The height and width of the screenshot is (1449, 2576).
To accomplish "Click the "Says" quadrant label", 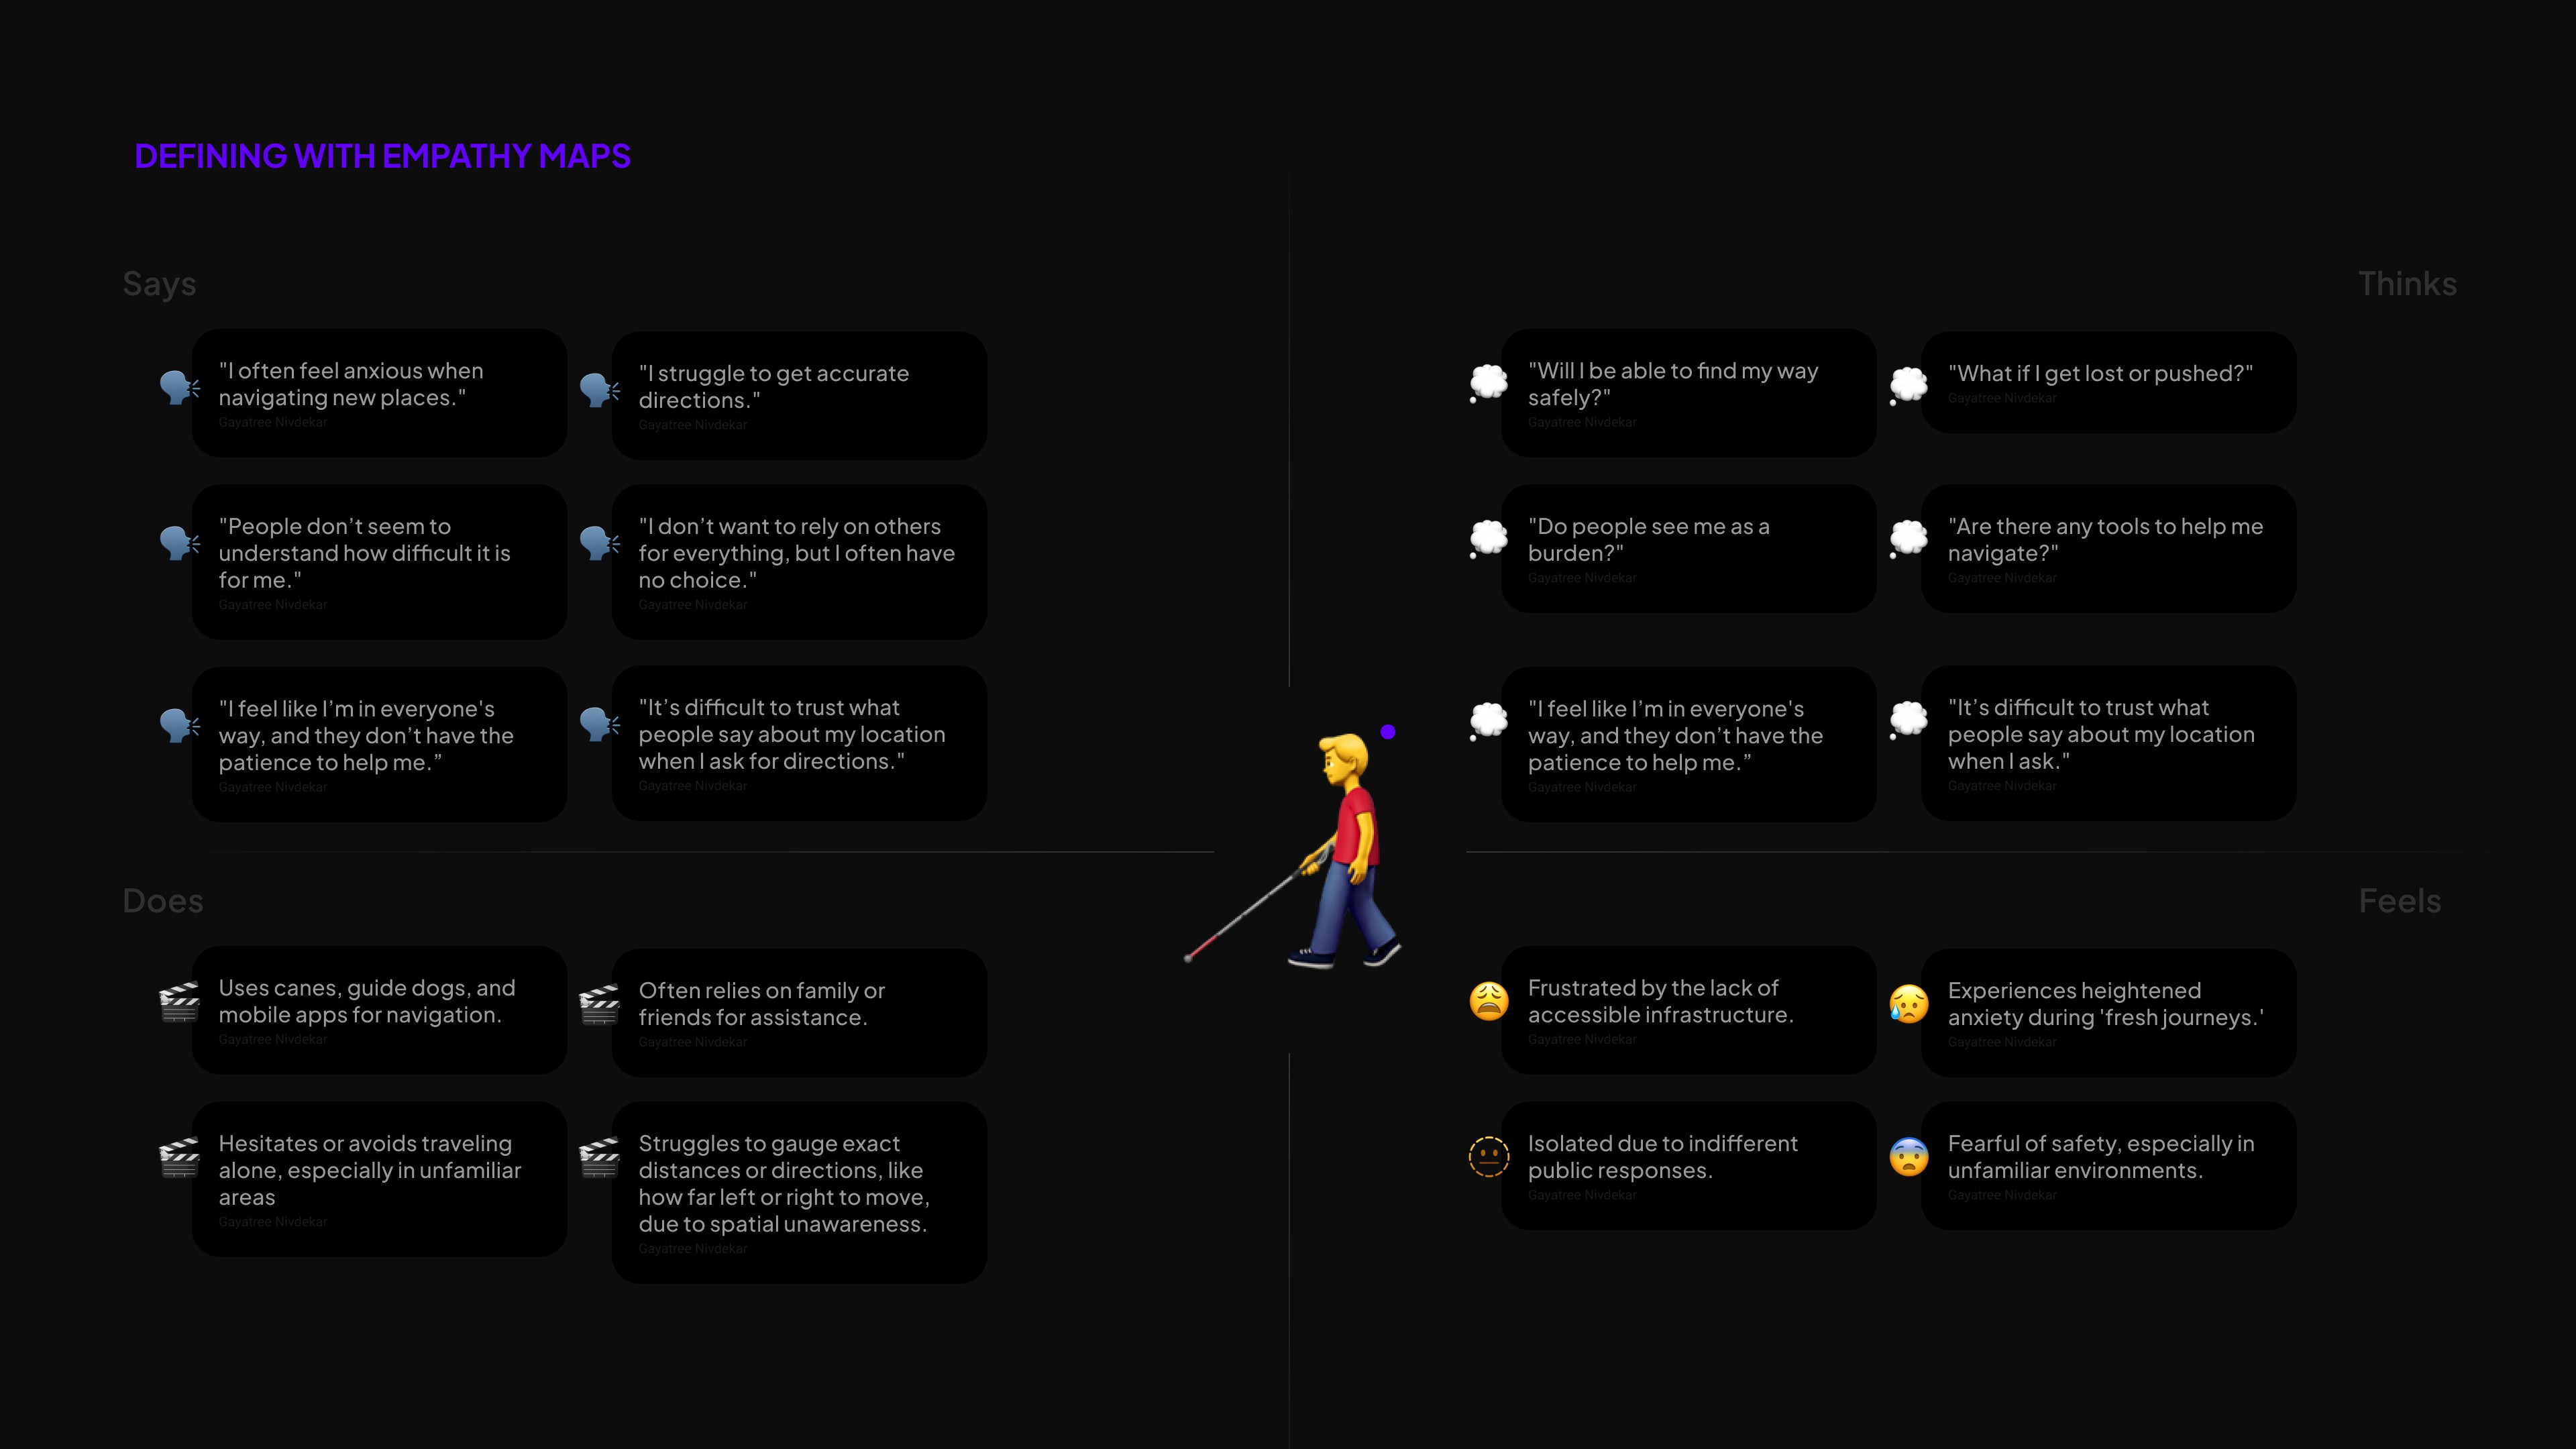I will pyautogui.click(x=159, y=284).
